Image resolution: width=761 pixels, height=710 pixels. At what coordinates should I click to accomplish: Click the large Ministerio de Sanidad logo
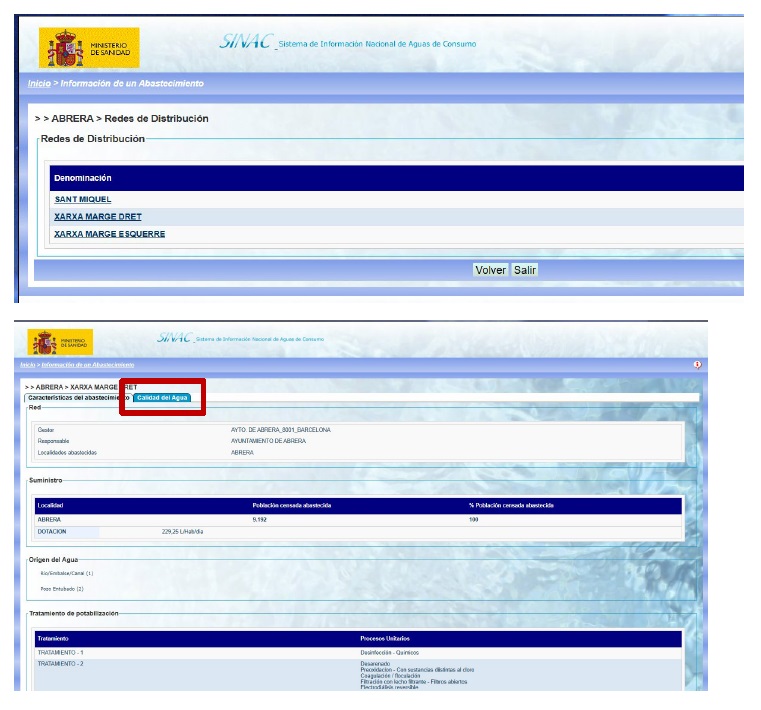tap(88, 47)
